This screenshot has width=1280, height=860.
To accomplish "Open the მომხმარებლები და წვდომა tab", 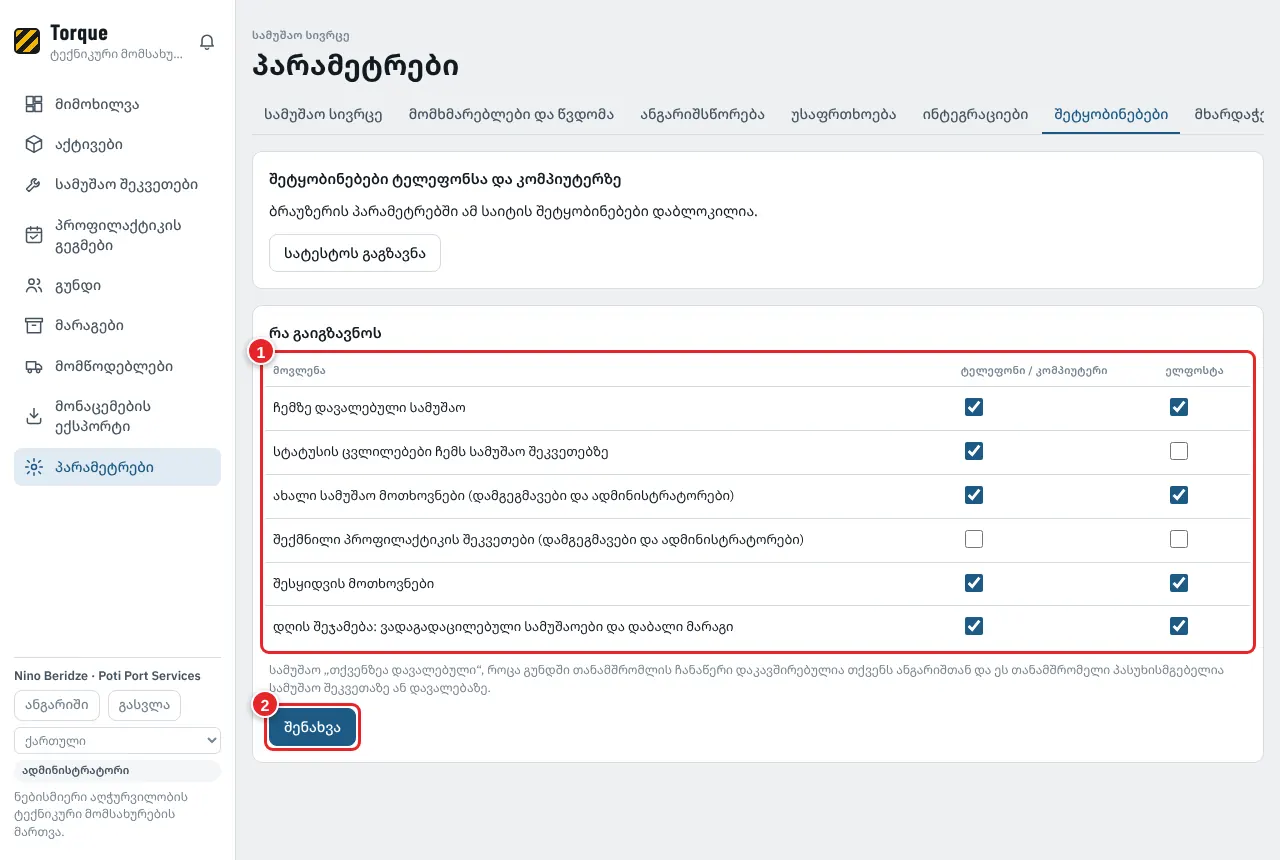I will (x=511, y=114).
